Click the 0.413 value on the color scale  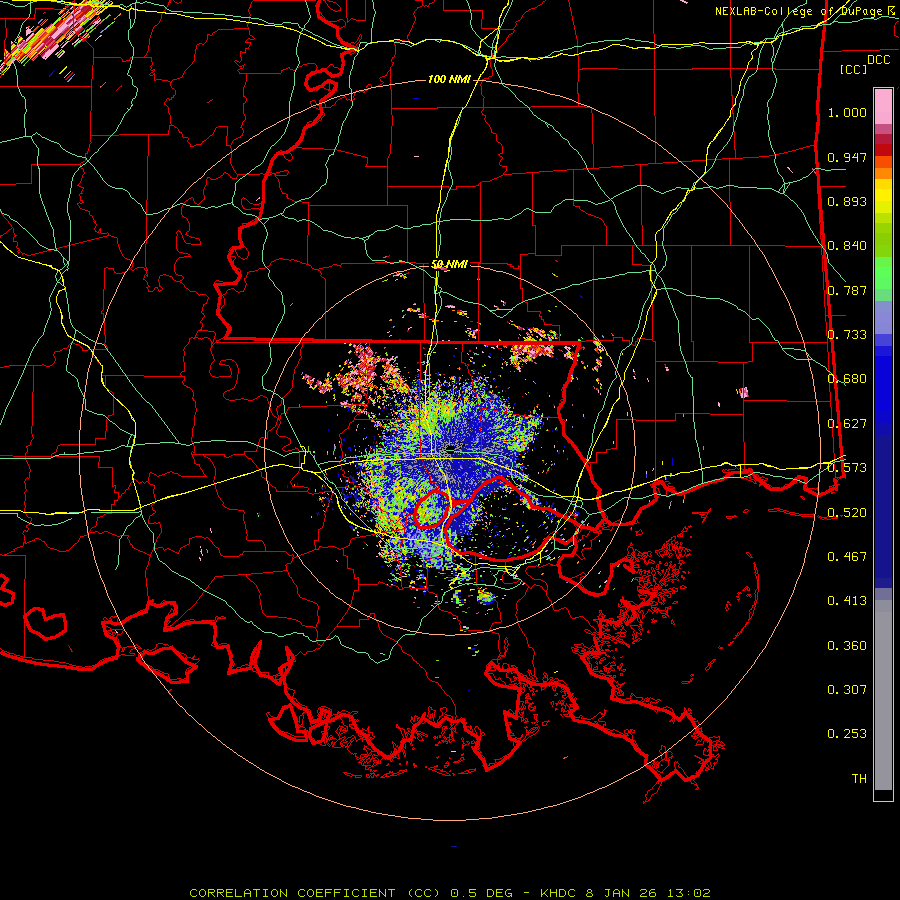847,601
